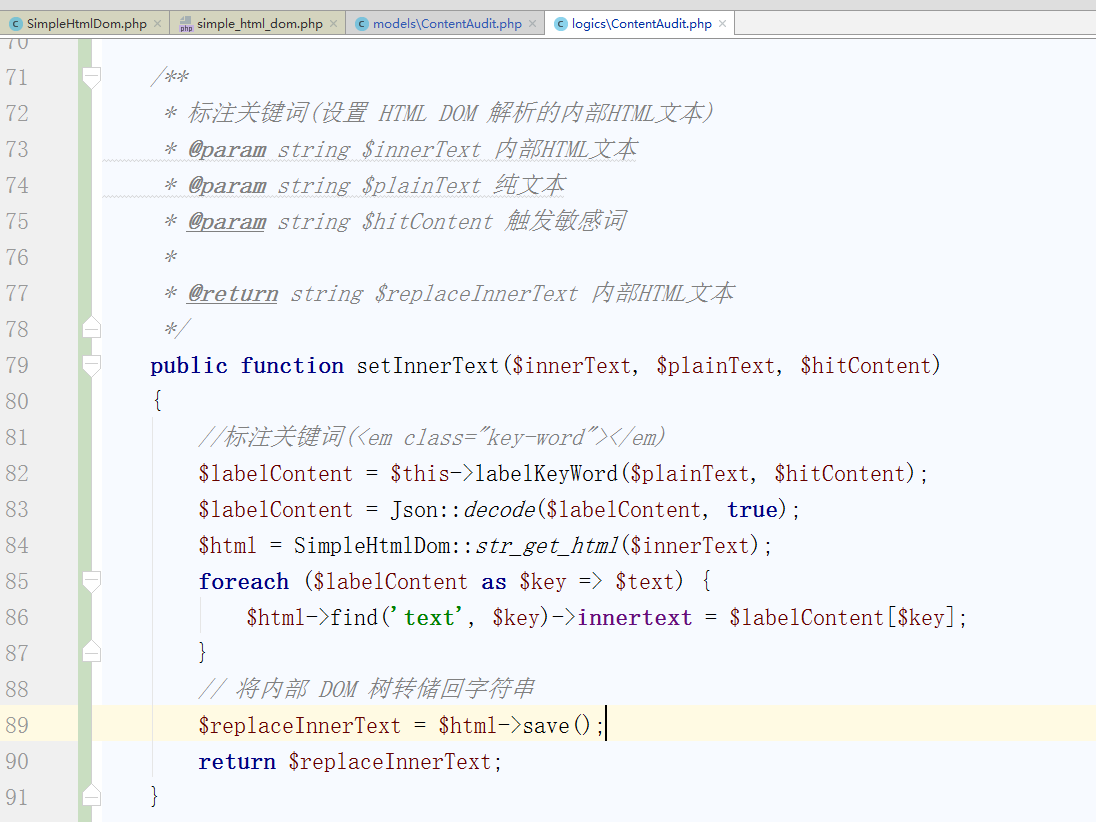Close the active logics\ContentAudit.php tab

click(x=723, y=23)
